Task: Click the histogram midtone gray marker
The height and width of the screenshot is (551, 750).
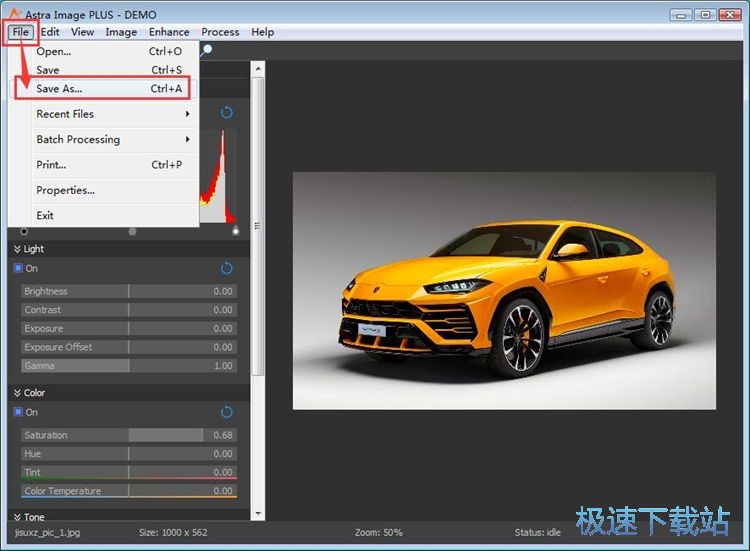Action: 133,231
